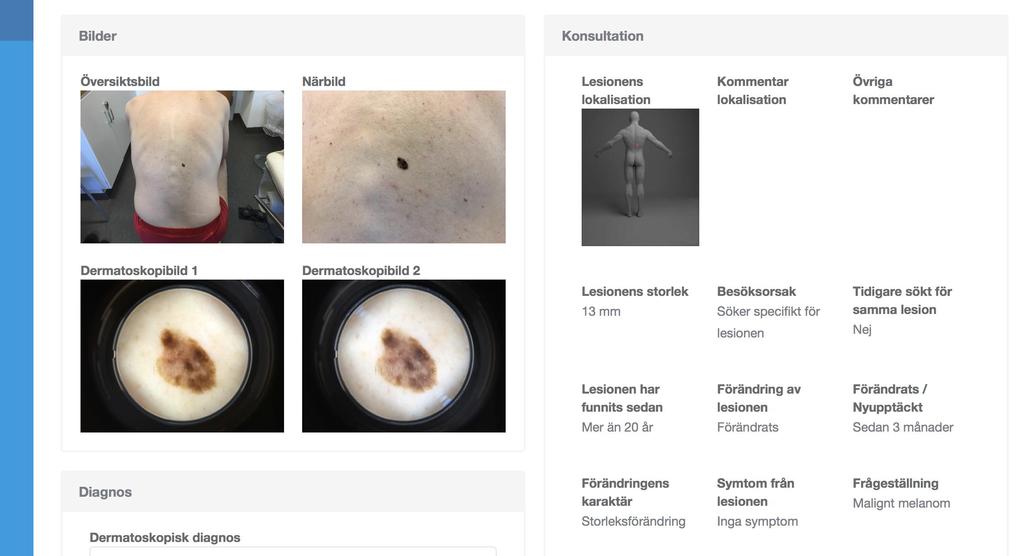This screenshot has width=1024, height=556.
Task: Click the Diagnos panel header
Action: 293,492
